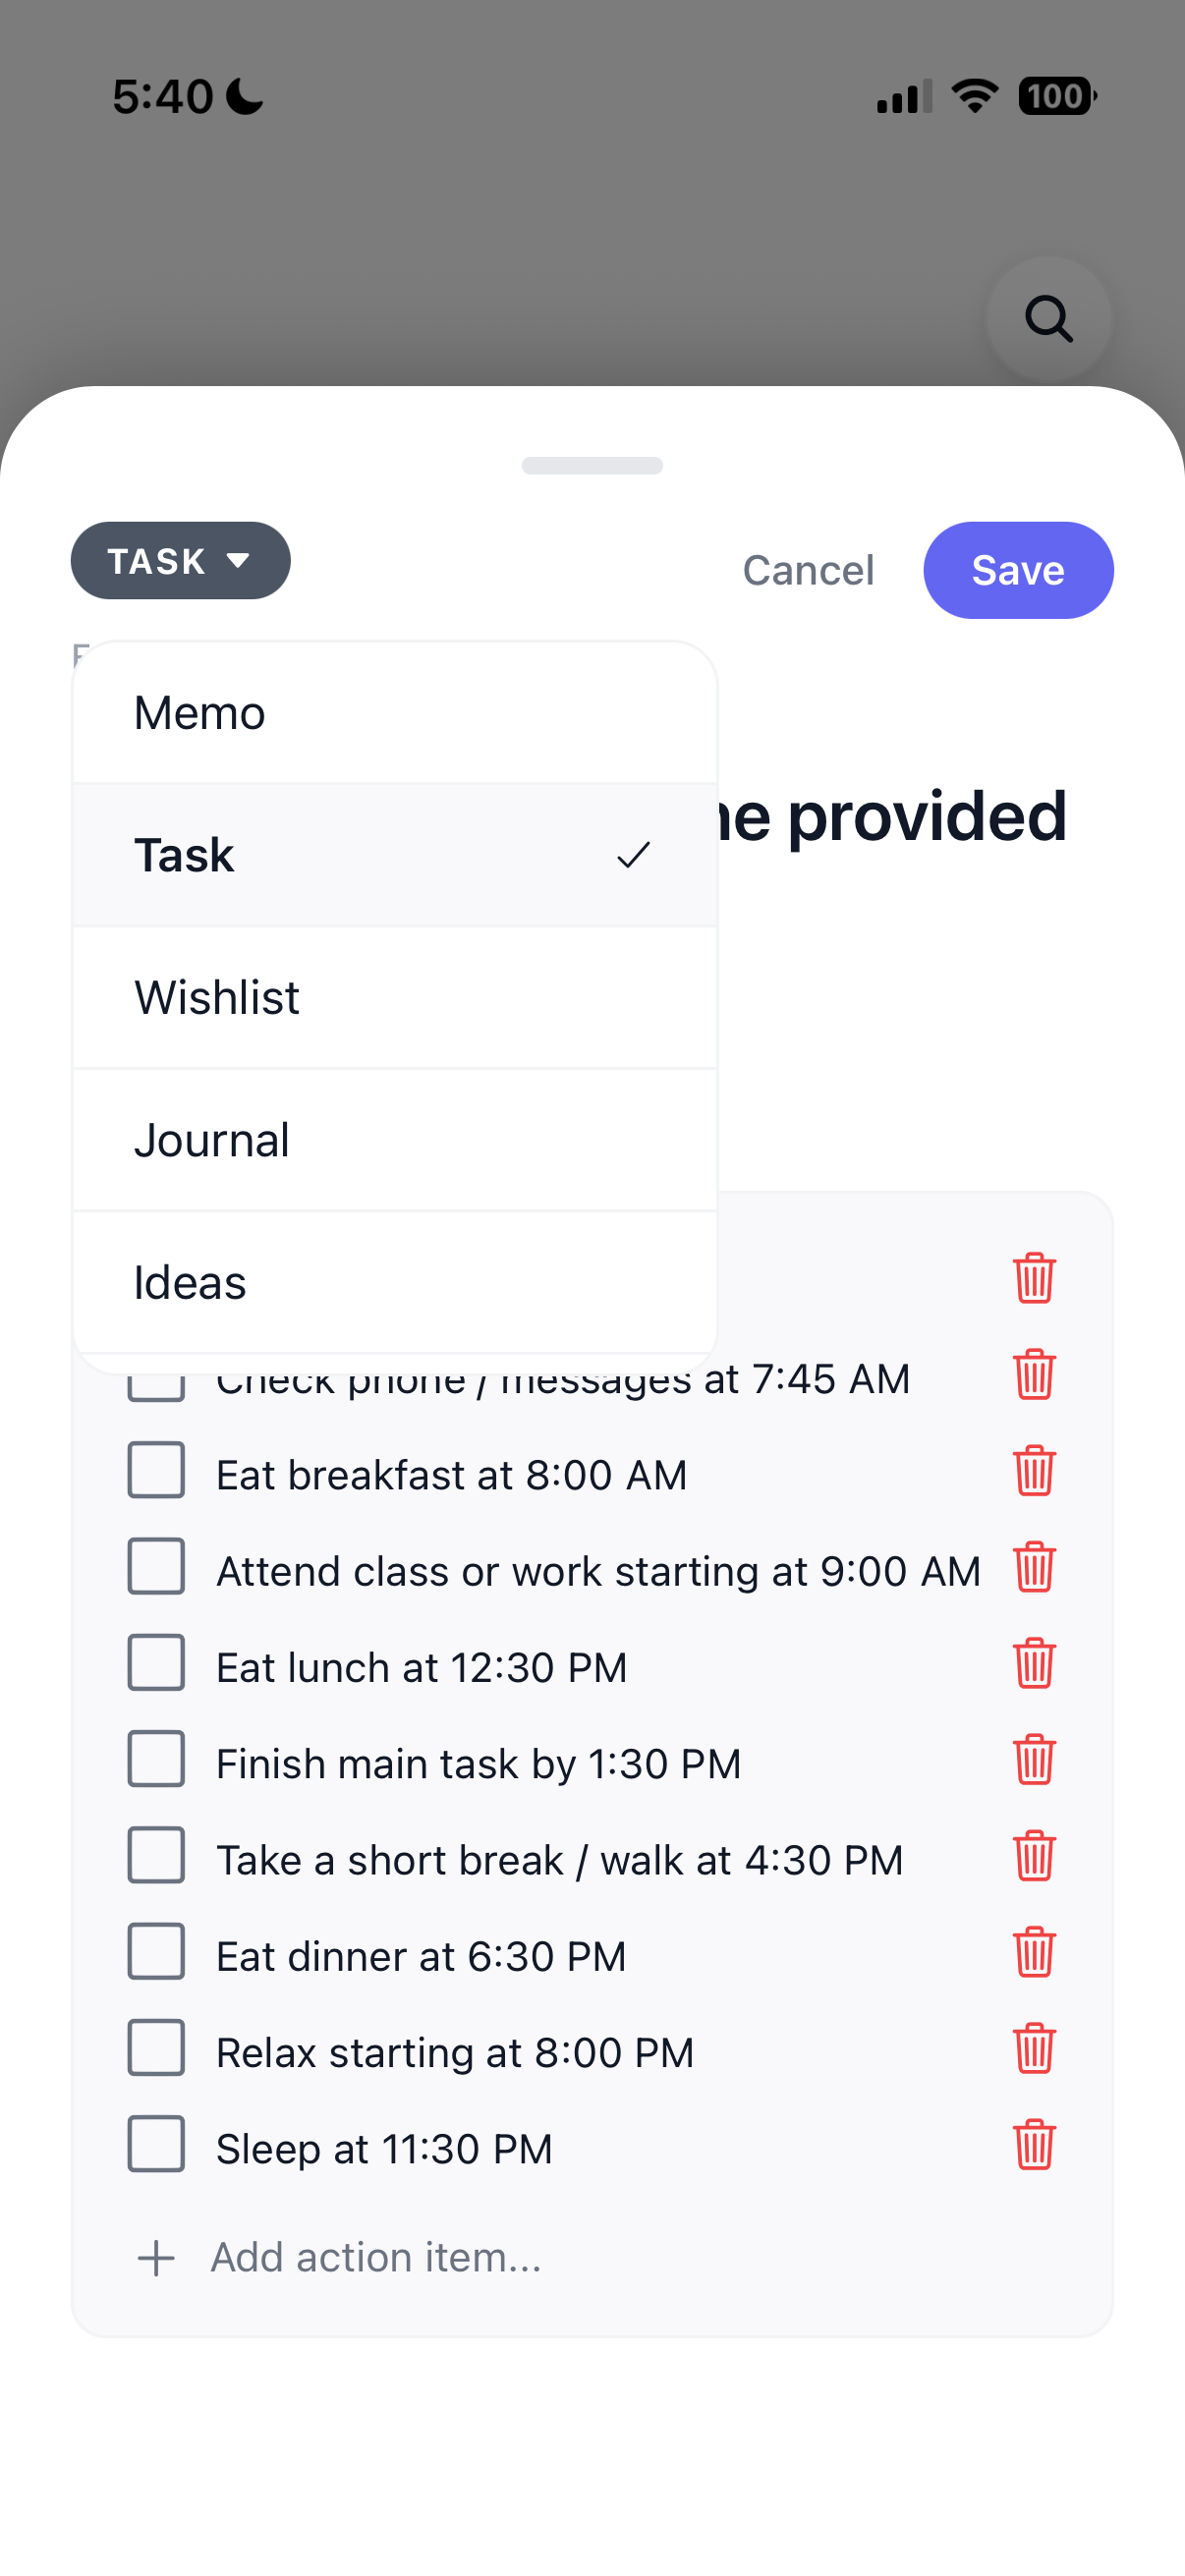This screenshot has height=2576, width=1185.
Task: Delete the Relax starting at 8:00 PM item
Action: (x=1034, y=2049)
